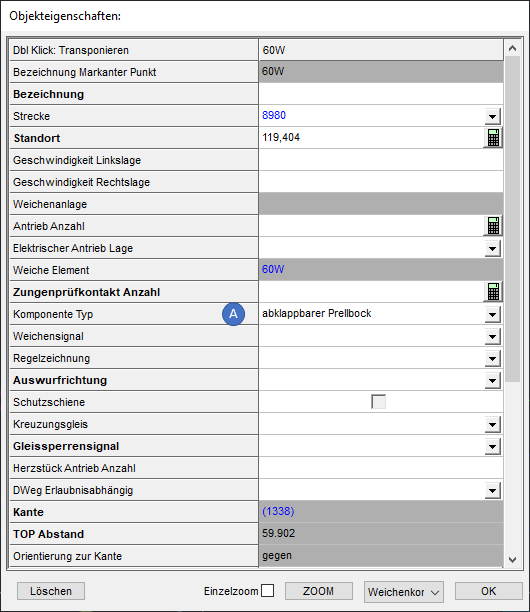Select the Strecke value 8980
The height and width of the screenshot is (612, 530).
(274, 115)
